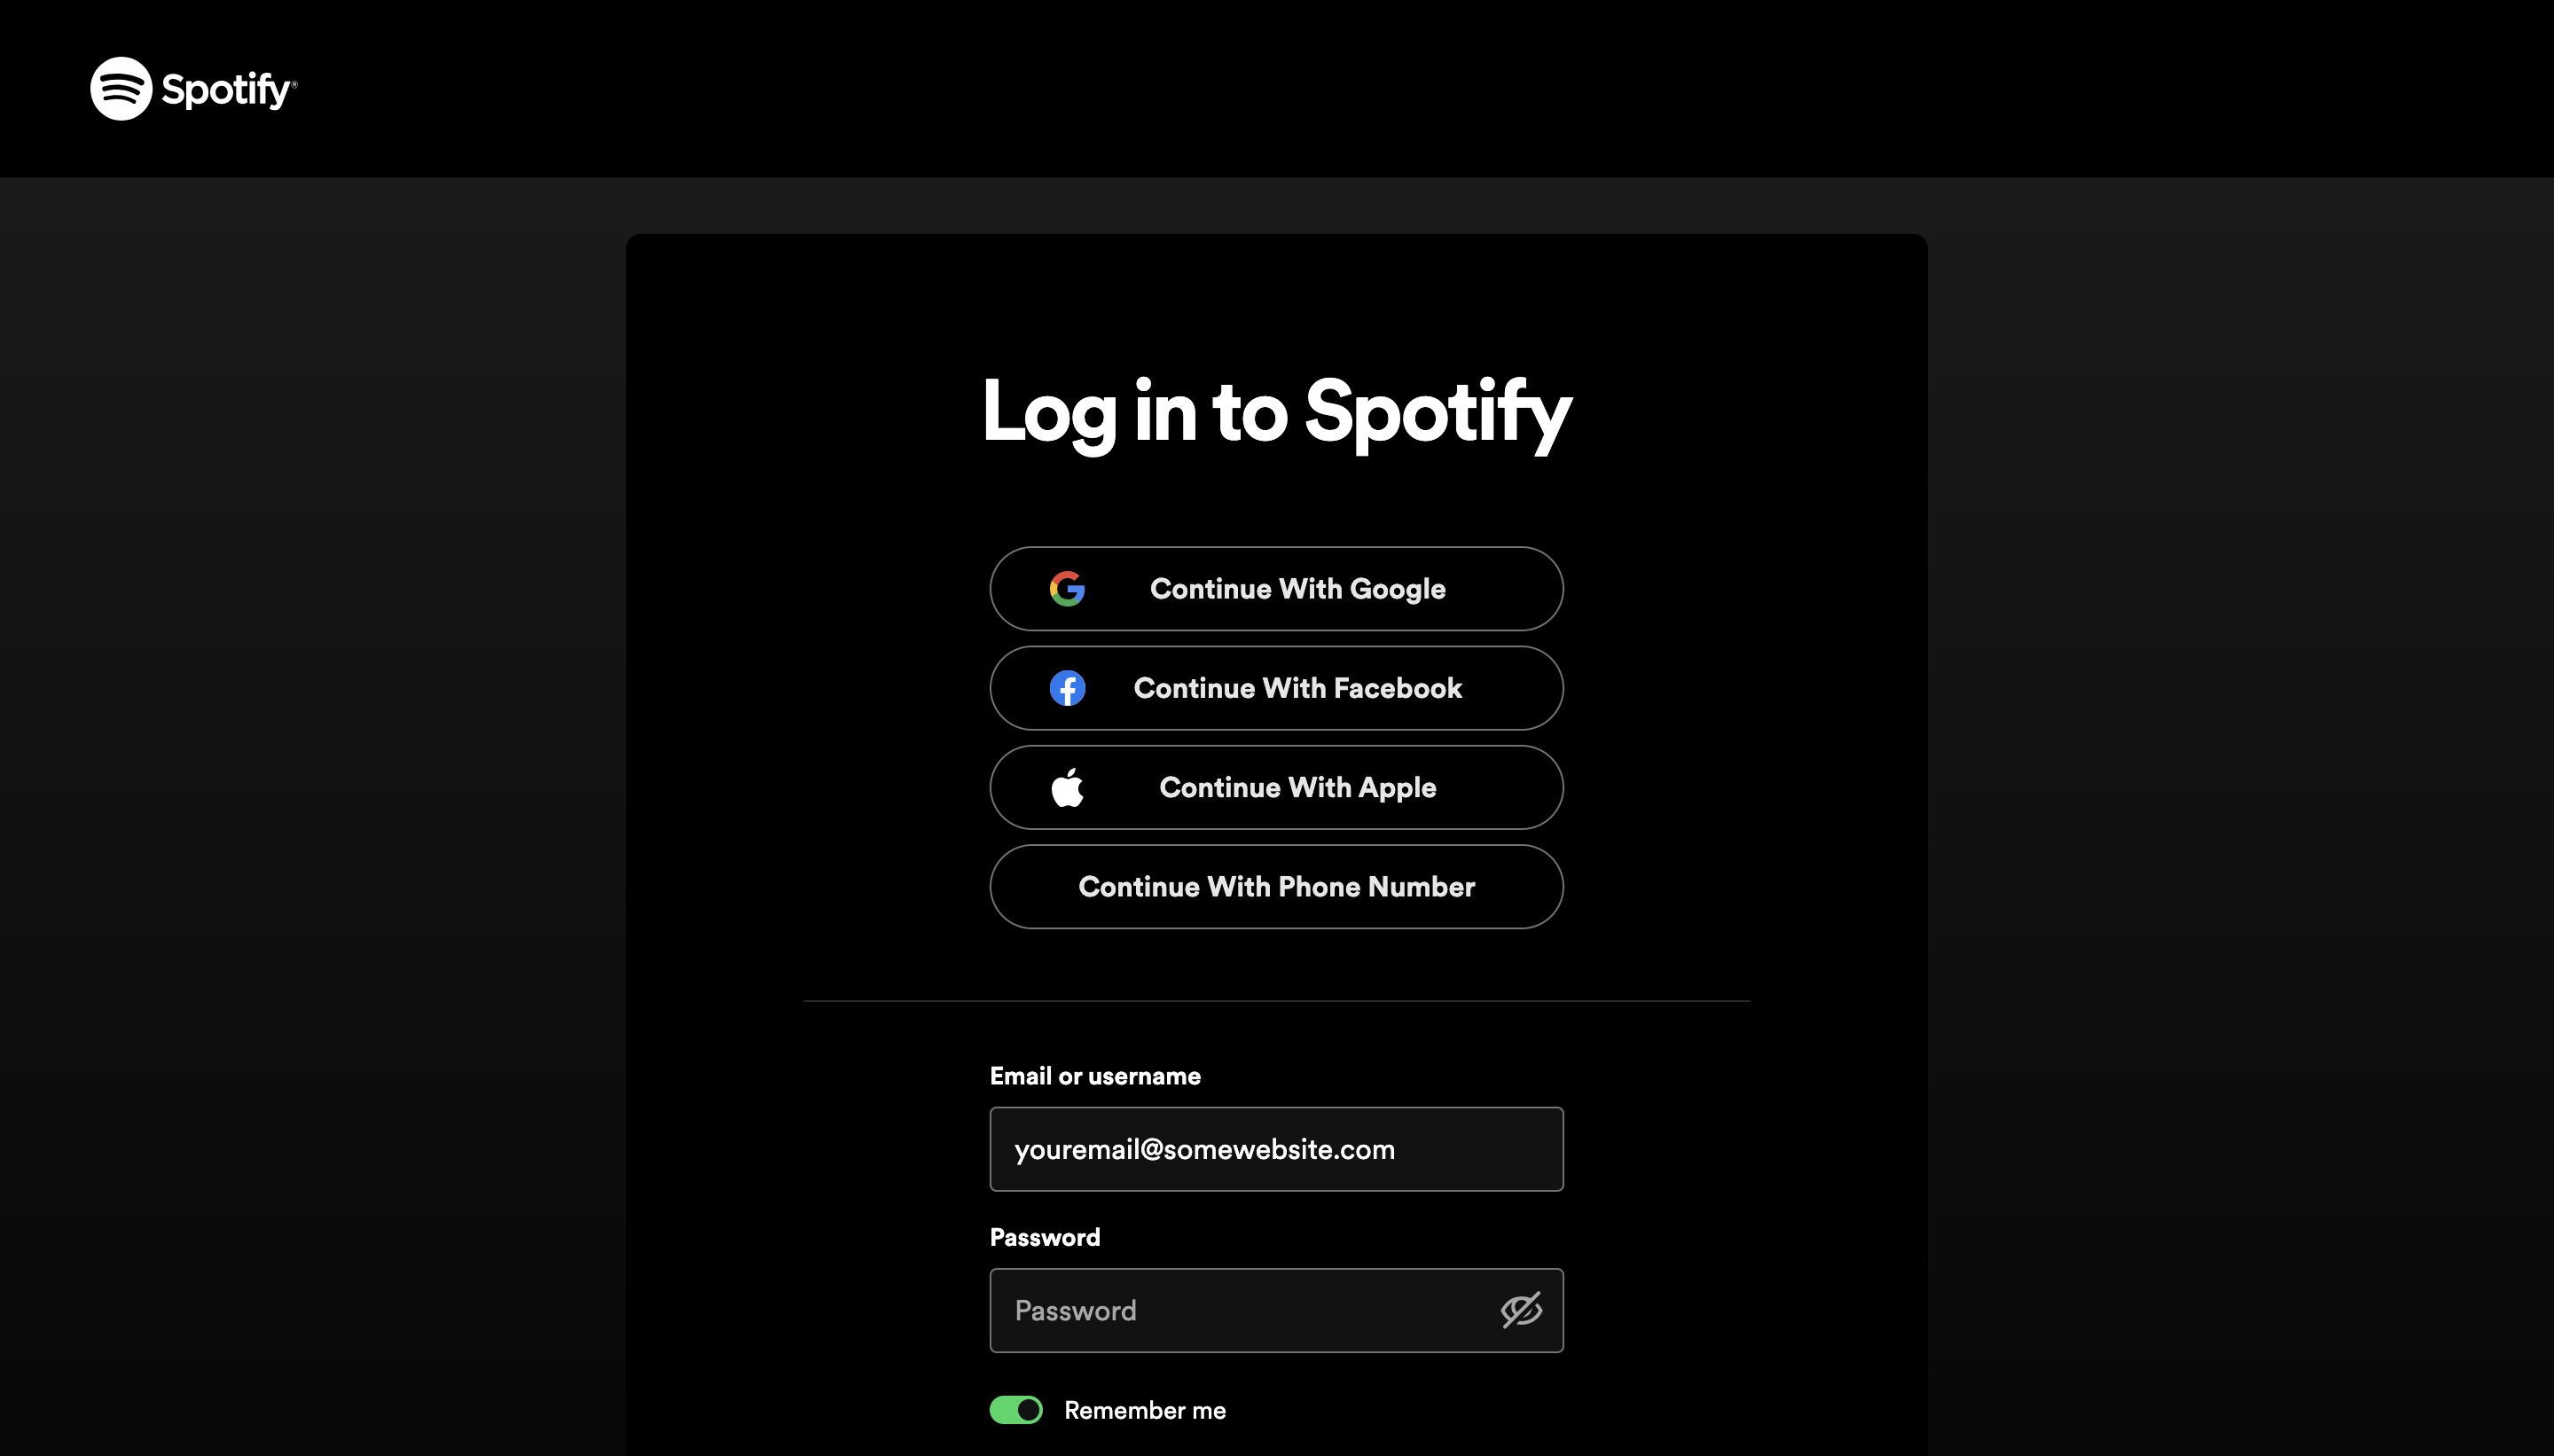
Task: Click the Continue With Facebook button
Action: 1277,687
